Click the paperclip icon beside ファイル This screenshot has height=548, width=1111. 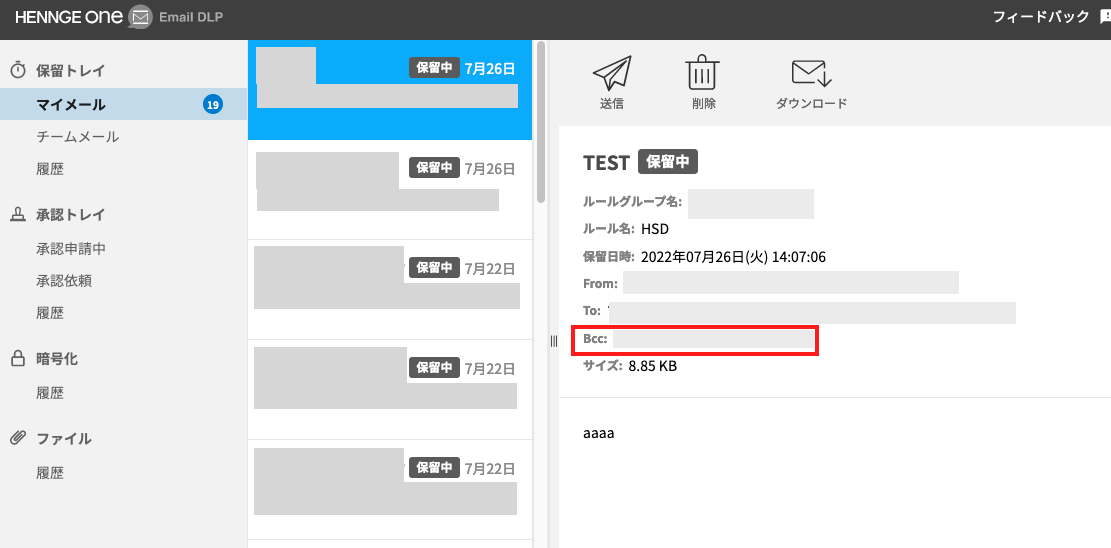point(18,438)
